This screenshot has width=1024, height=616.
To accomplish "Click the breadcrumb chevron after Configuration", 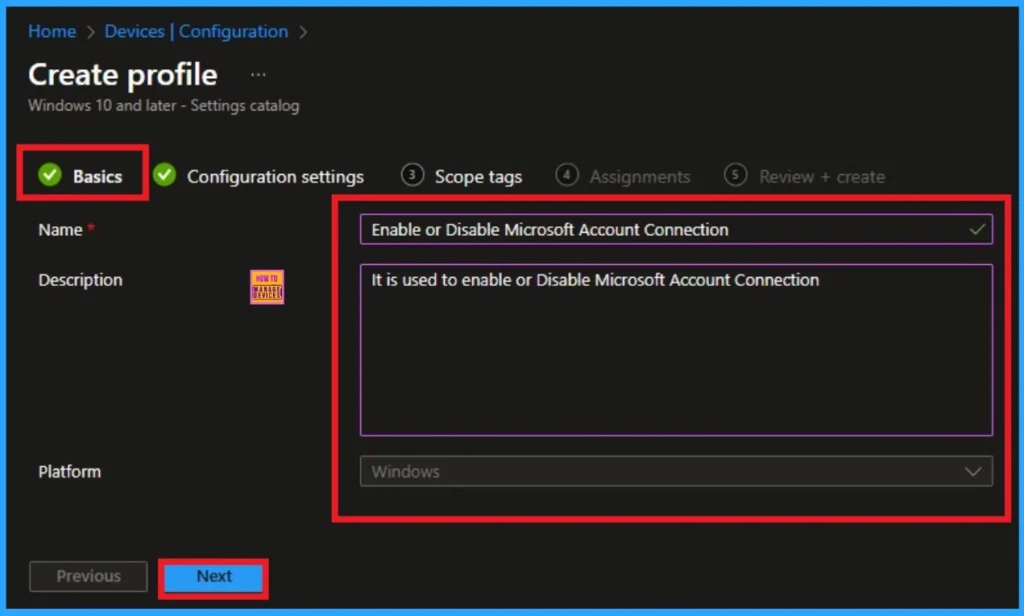I will click(302, 32).
